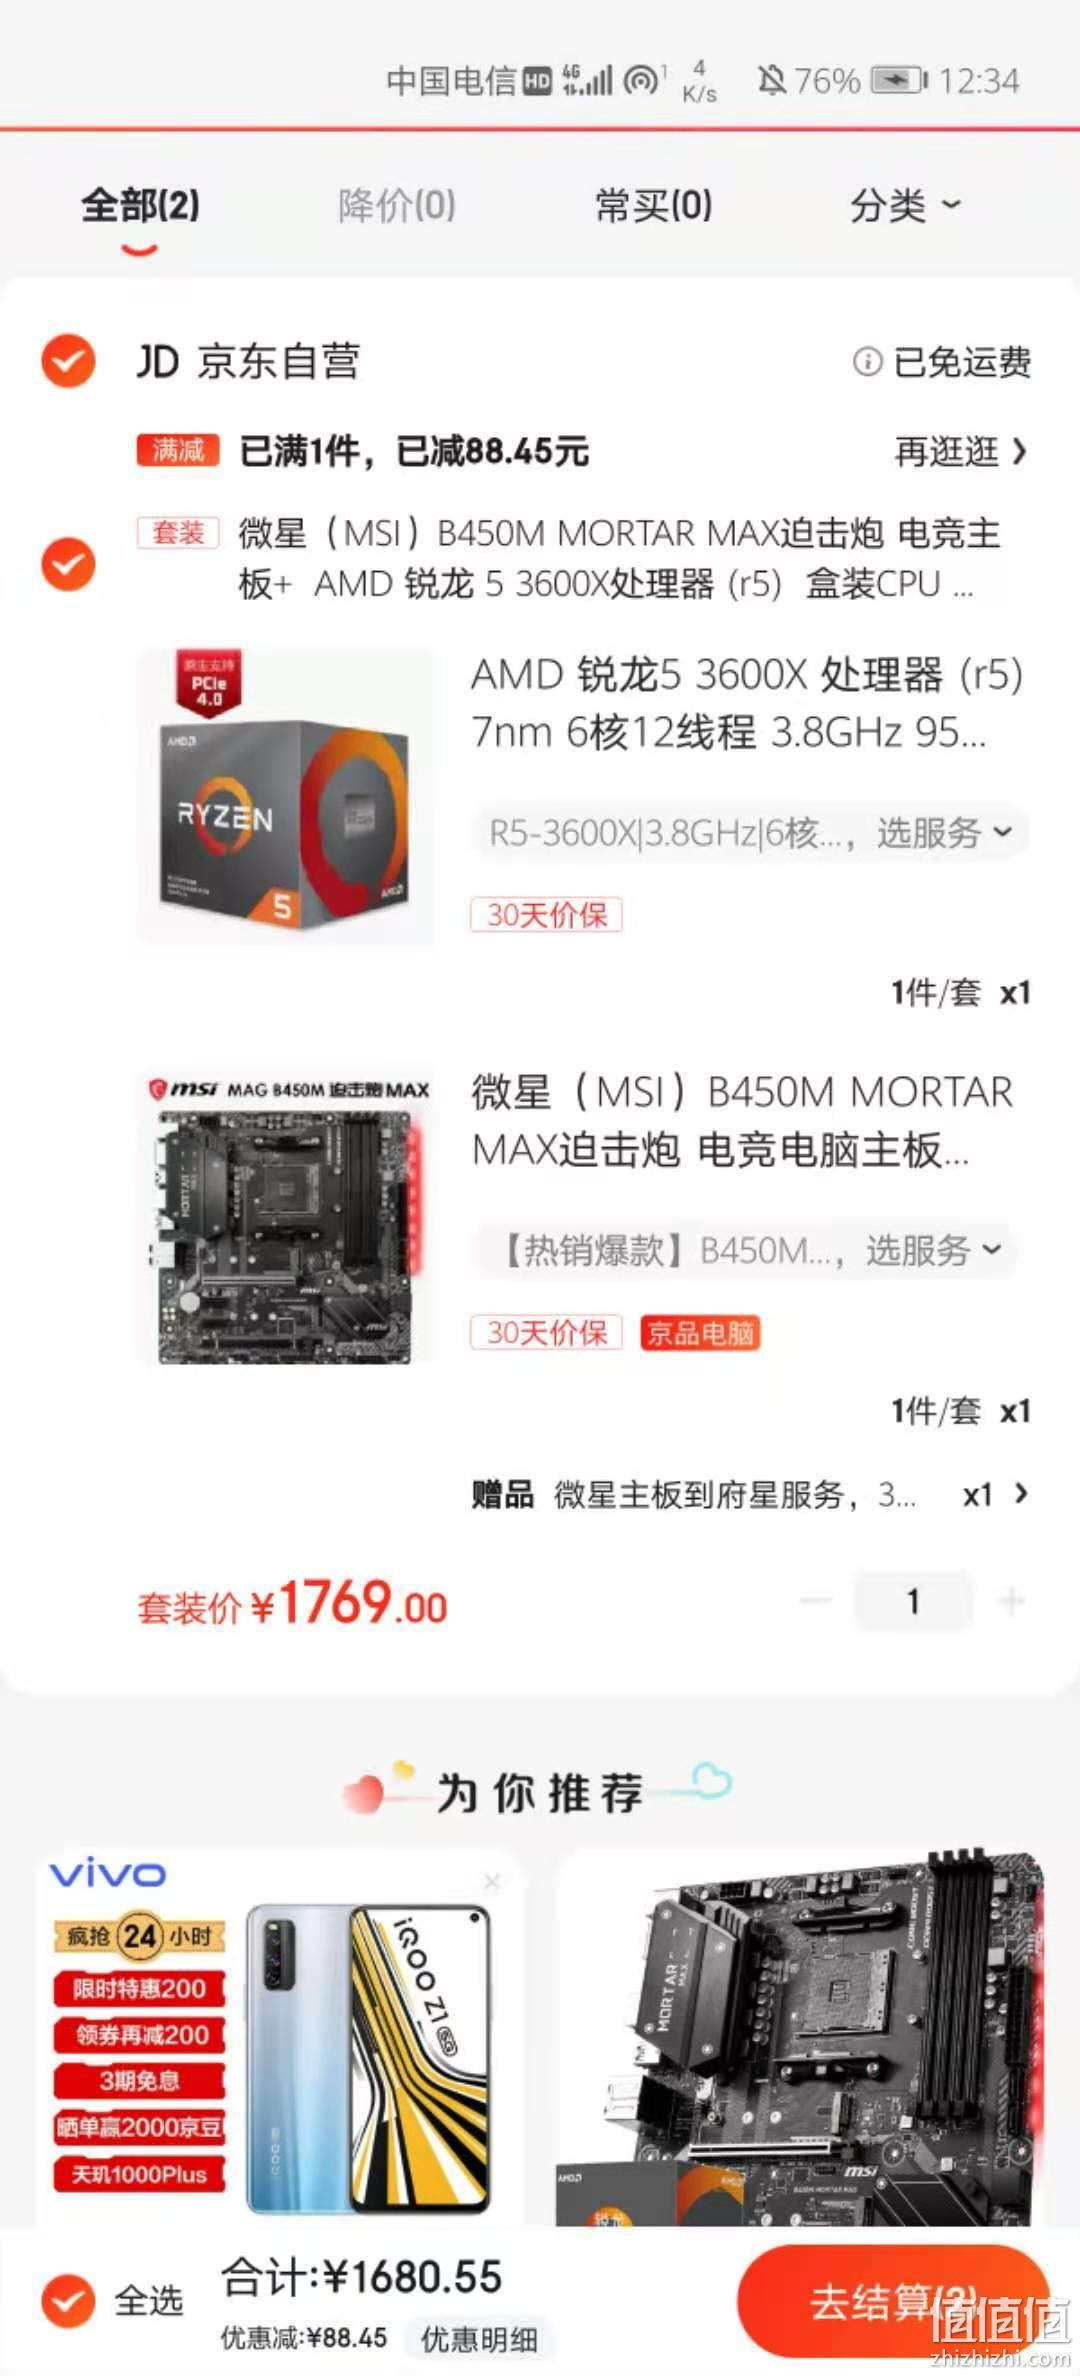
Task: Open 优惠明细 discount details
Action: (479, 2339)
